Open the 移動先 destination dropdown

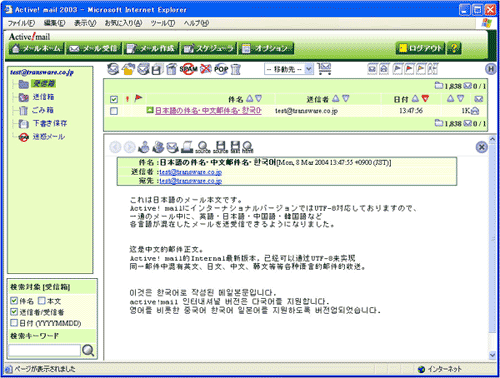click(x=289, y=69)
